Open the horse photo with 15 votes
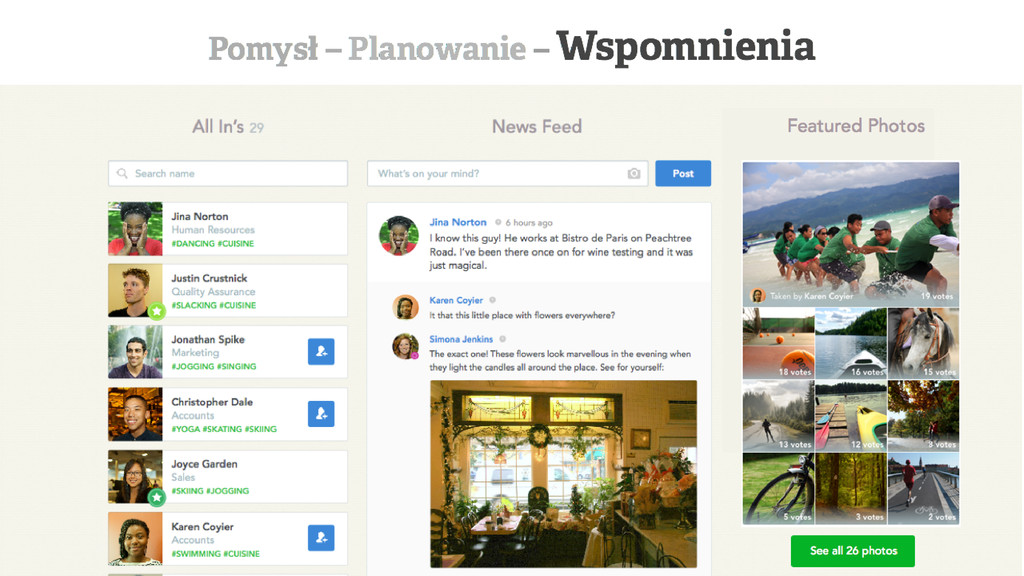The height and width of the screenshot is (576, 1024). pyautogui.click(x=923, y=343)
